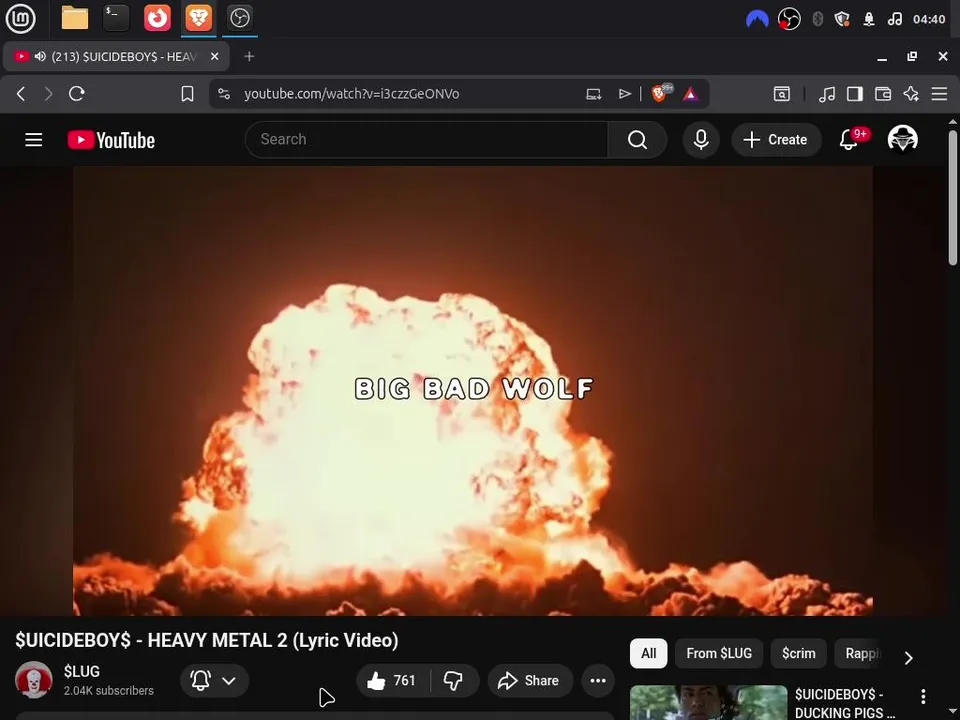Install app icon in address bar
The height and width of the screenshot is (720, 960).
[x=593, y=94]
